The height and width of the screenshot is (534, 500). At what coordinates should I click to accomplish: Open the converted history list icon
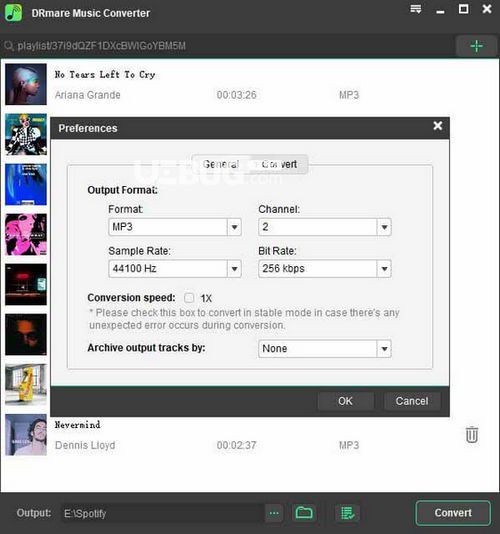347,513
